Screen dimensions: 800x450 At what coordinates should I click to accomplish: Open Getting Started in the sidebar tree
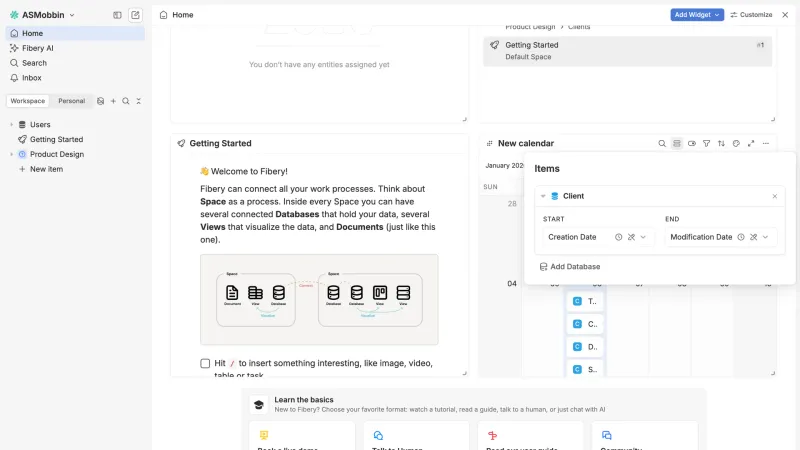(x=56, y=139)
